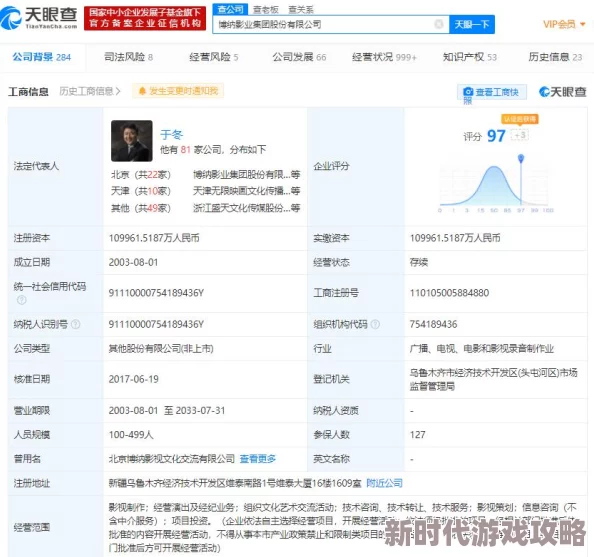
Task: Select the insured count 127
Action: [x=417, y=435]
